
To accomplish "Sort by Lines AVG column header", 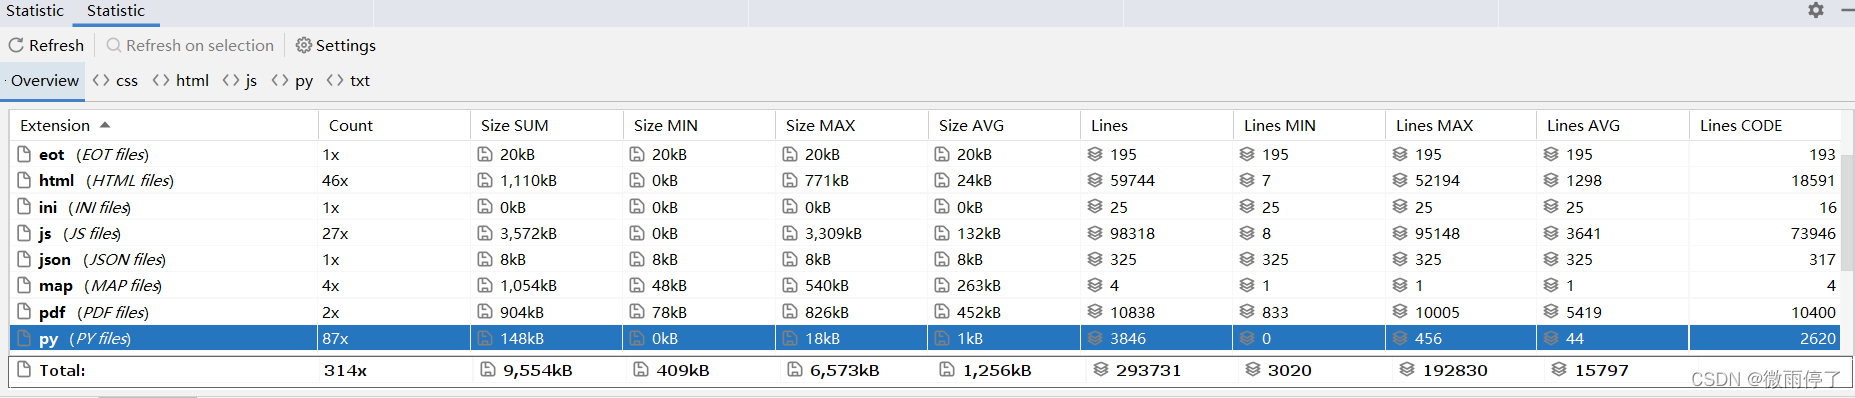I will 1613,125.
